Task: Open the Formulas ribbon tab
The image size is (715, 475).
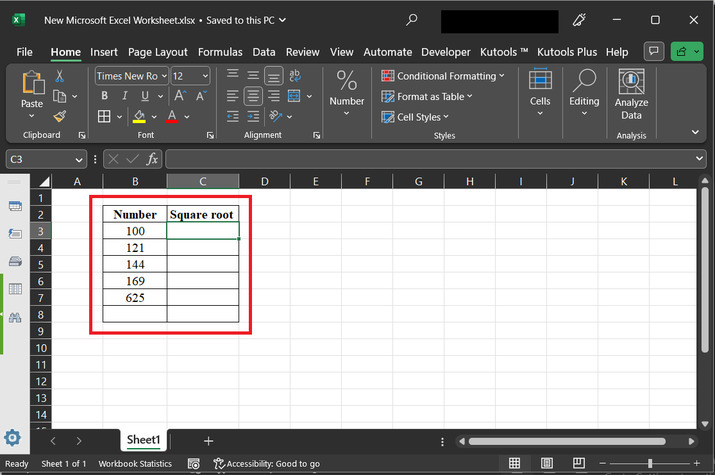Action: [219, 52]
